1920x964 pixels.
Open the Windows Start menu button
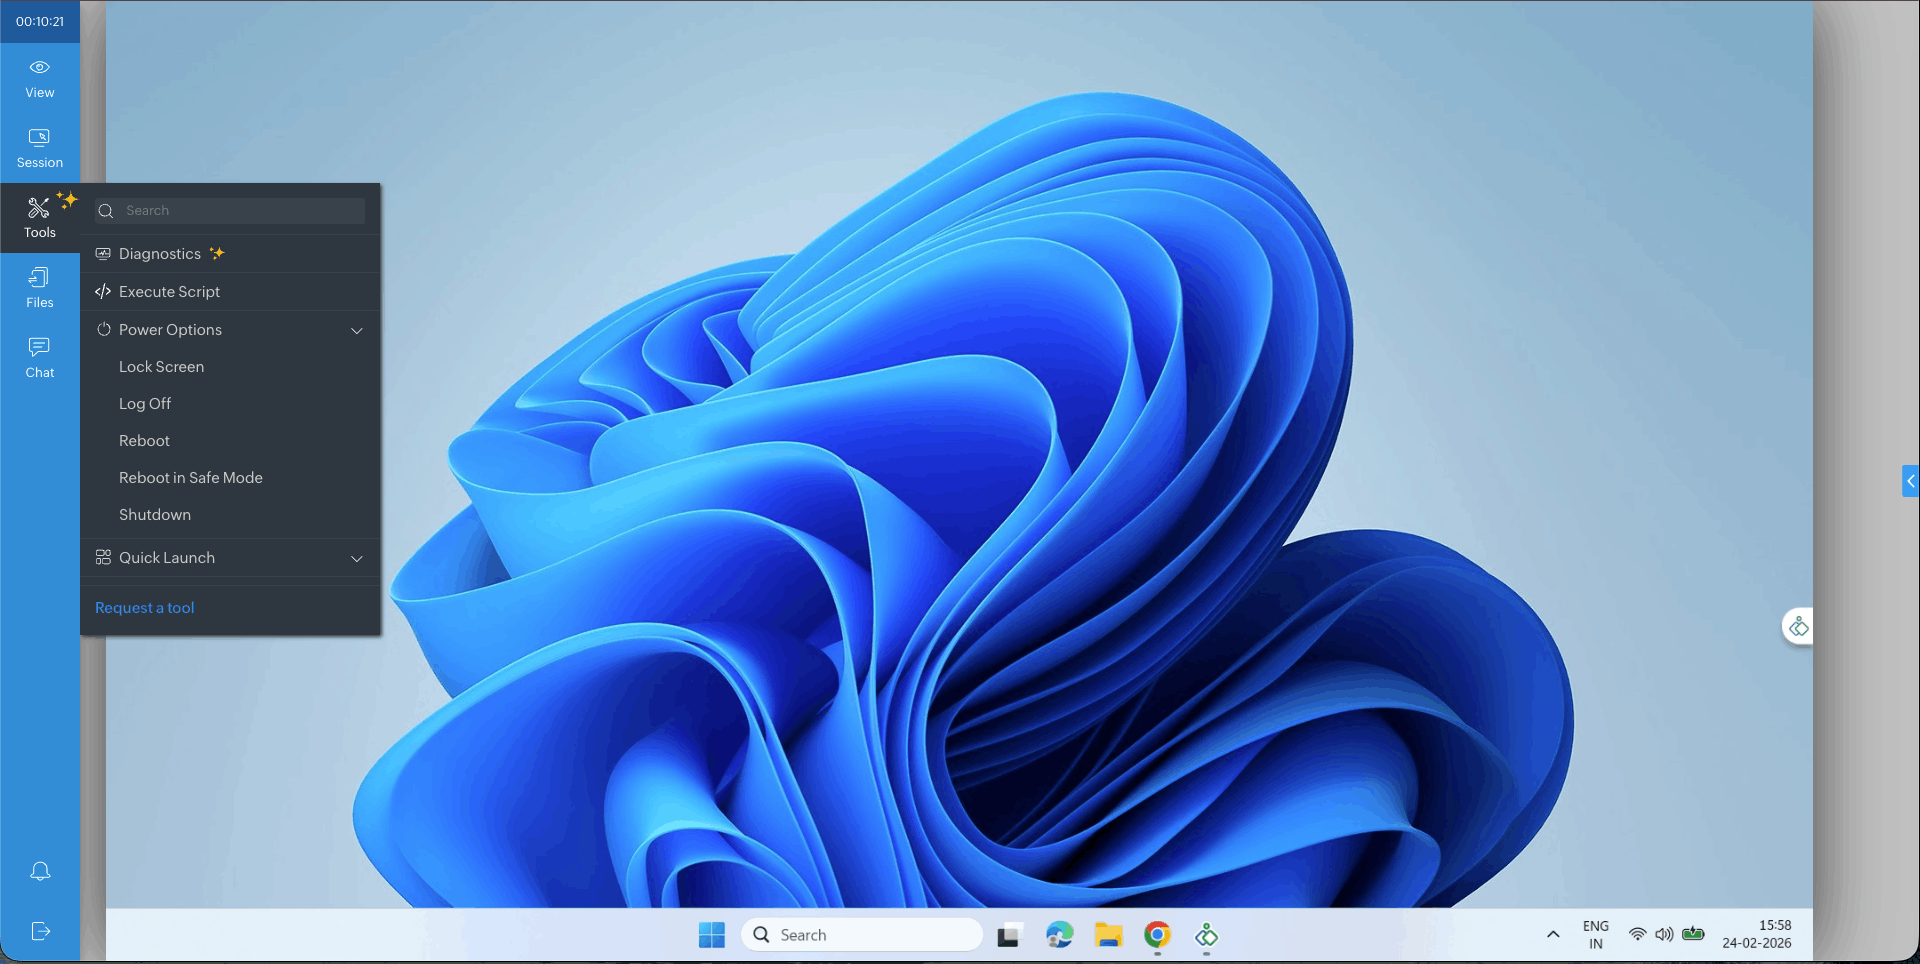click(x=711, y=935)
